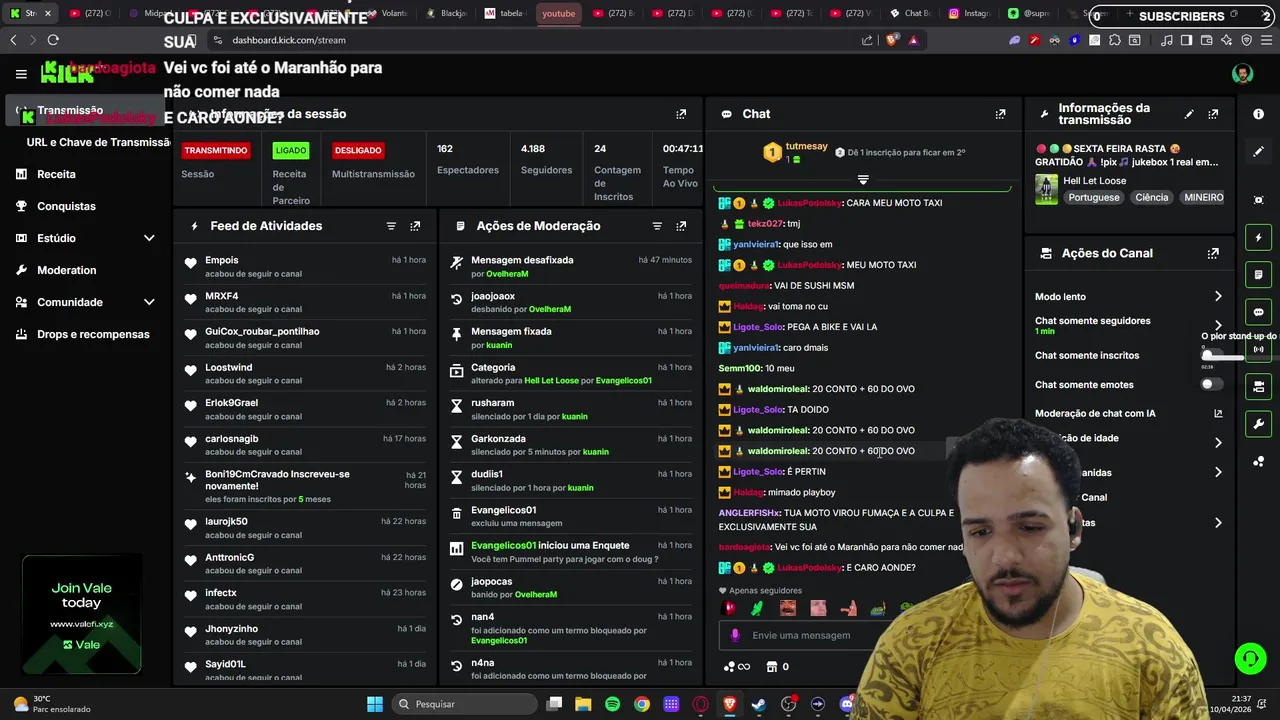Click the Hell Let Loose game thumbnail

(1046, 189)
